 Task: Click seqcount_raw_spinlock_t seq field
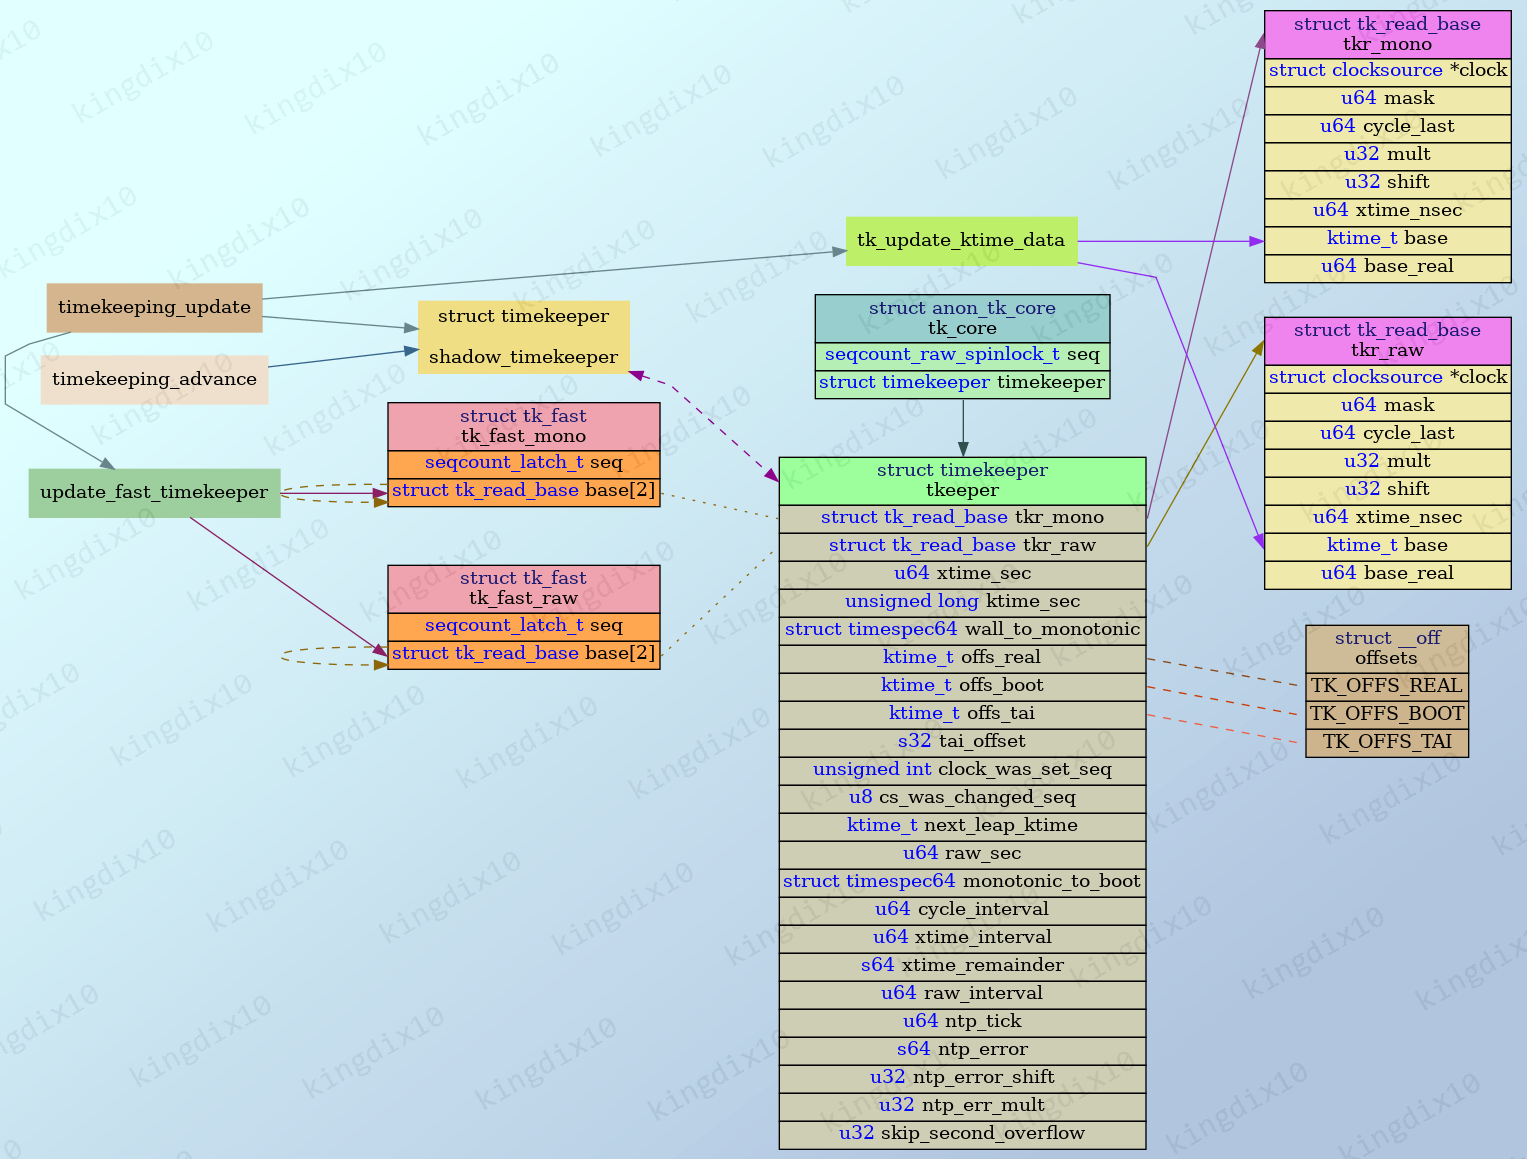(962, 357)
